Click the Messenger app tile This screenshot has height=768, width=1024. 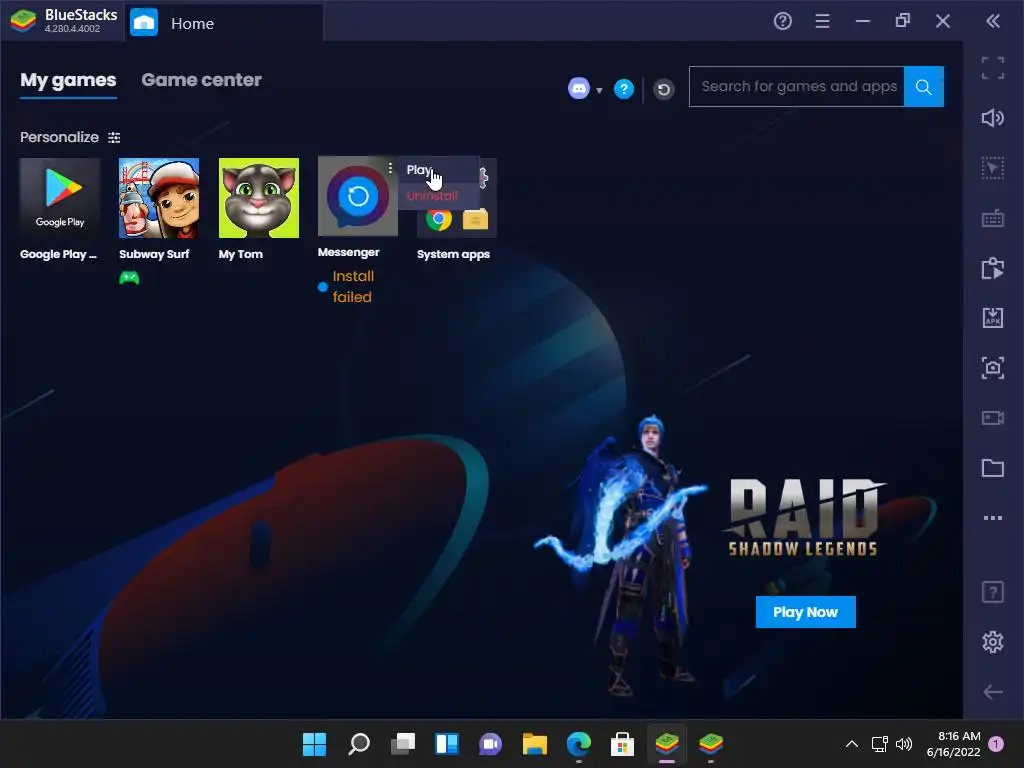tap(357, 196)
